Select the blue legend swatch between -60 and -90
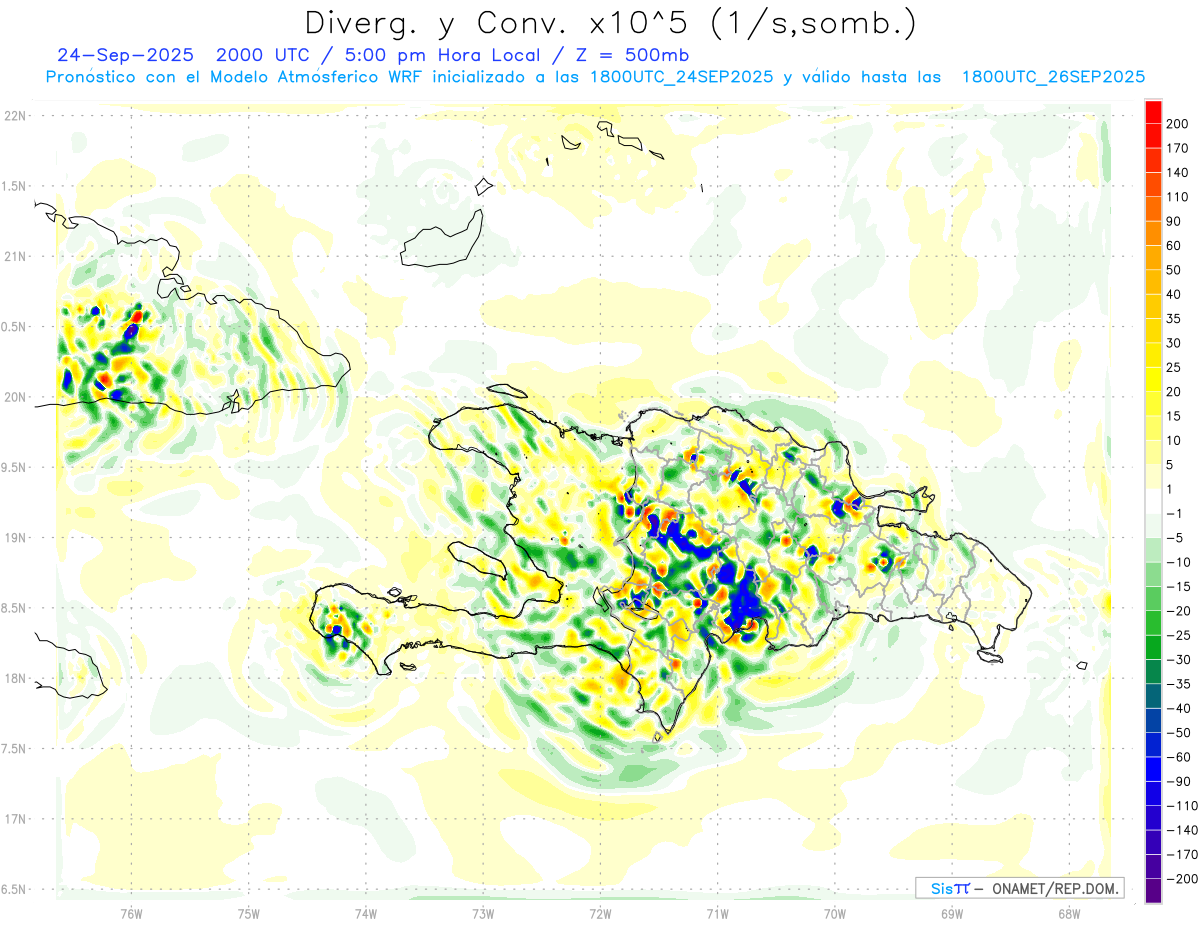 tap(1153, 769)
